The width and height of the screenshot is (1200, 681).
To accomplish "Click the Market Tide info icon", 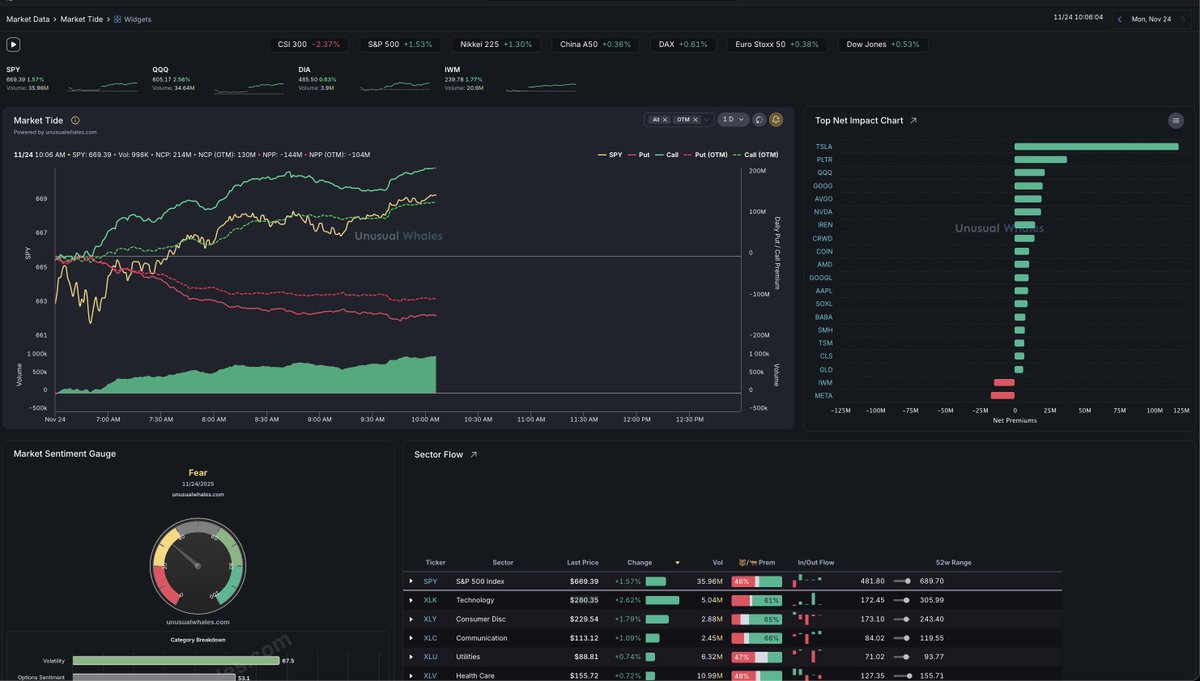I will tap(75, 121).
